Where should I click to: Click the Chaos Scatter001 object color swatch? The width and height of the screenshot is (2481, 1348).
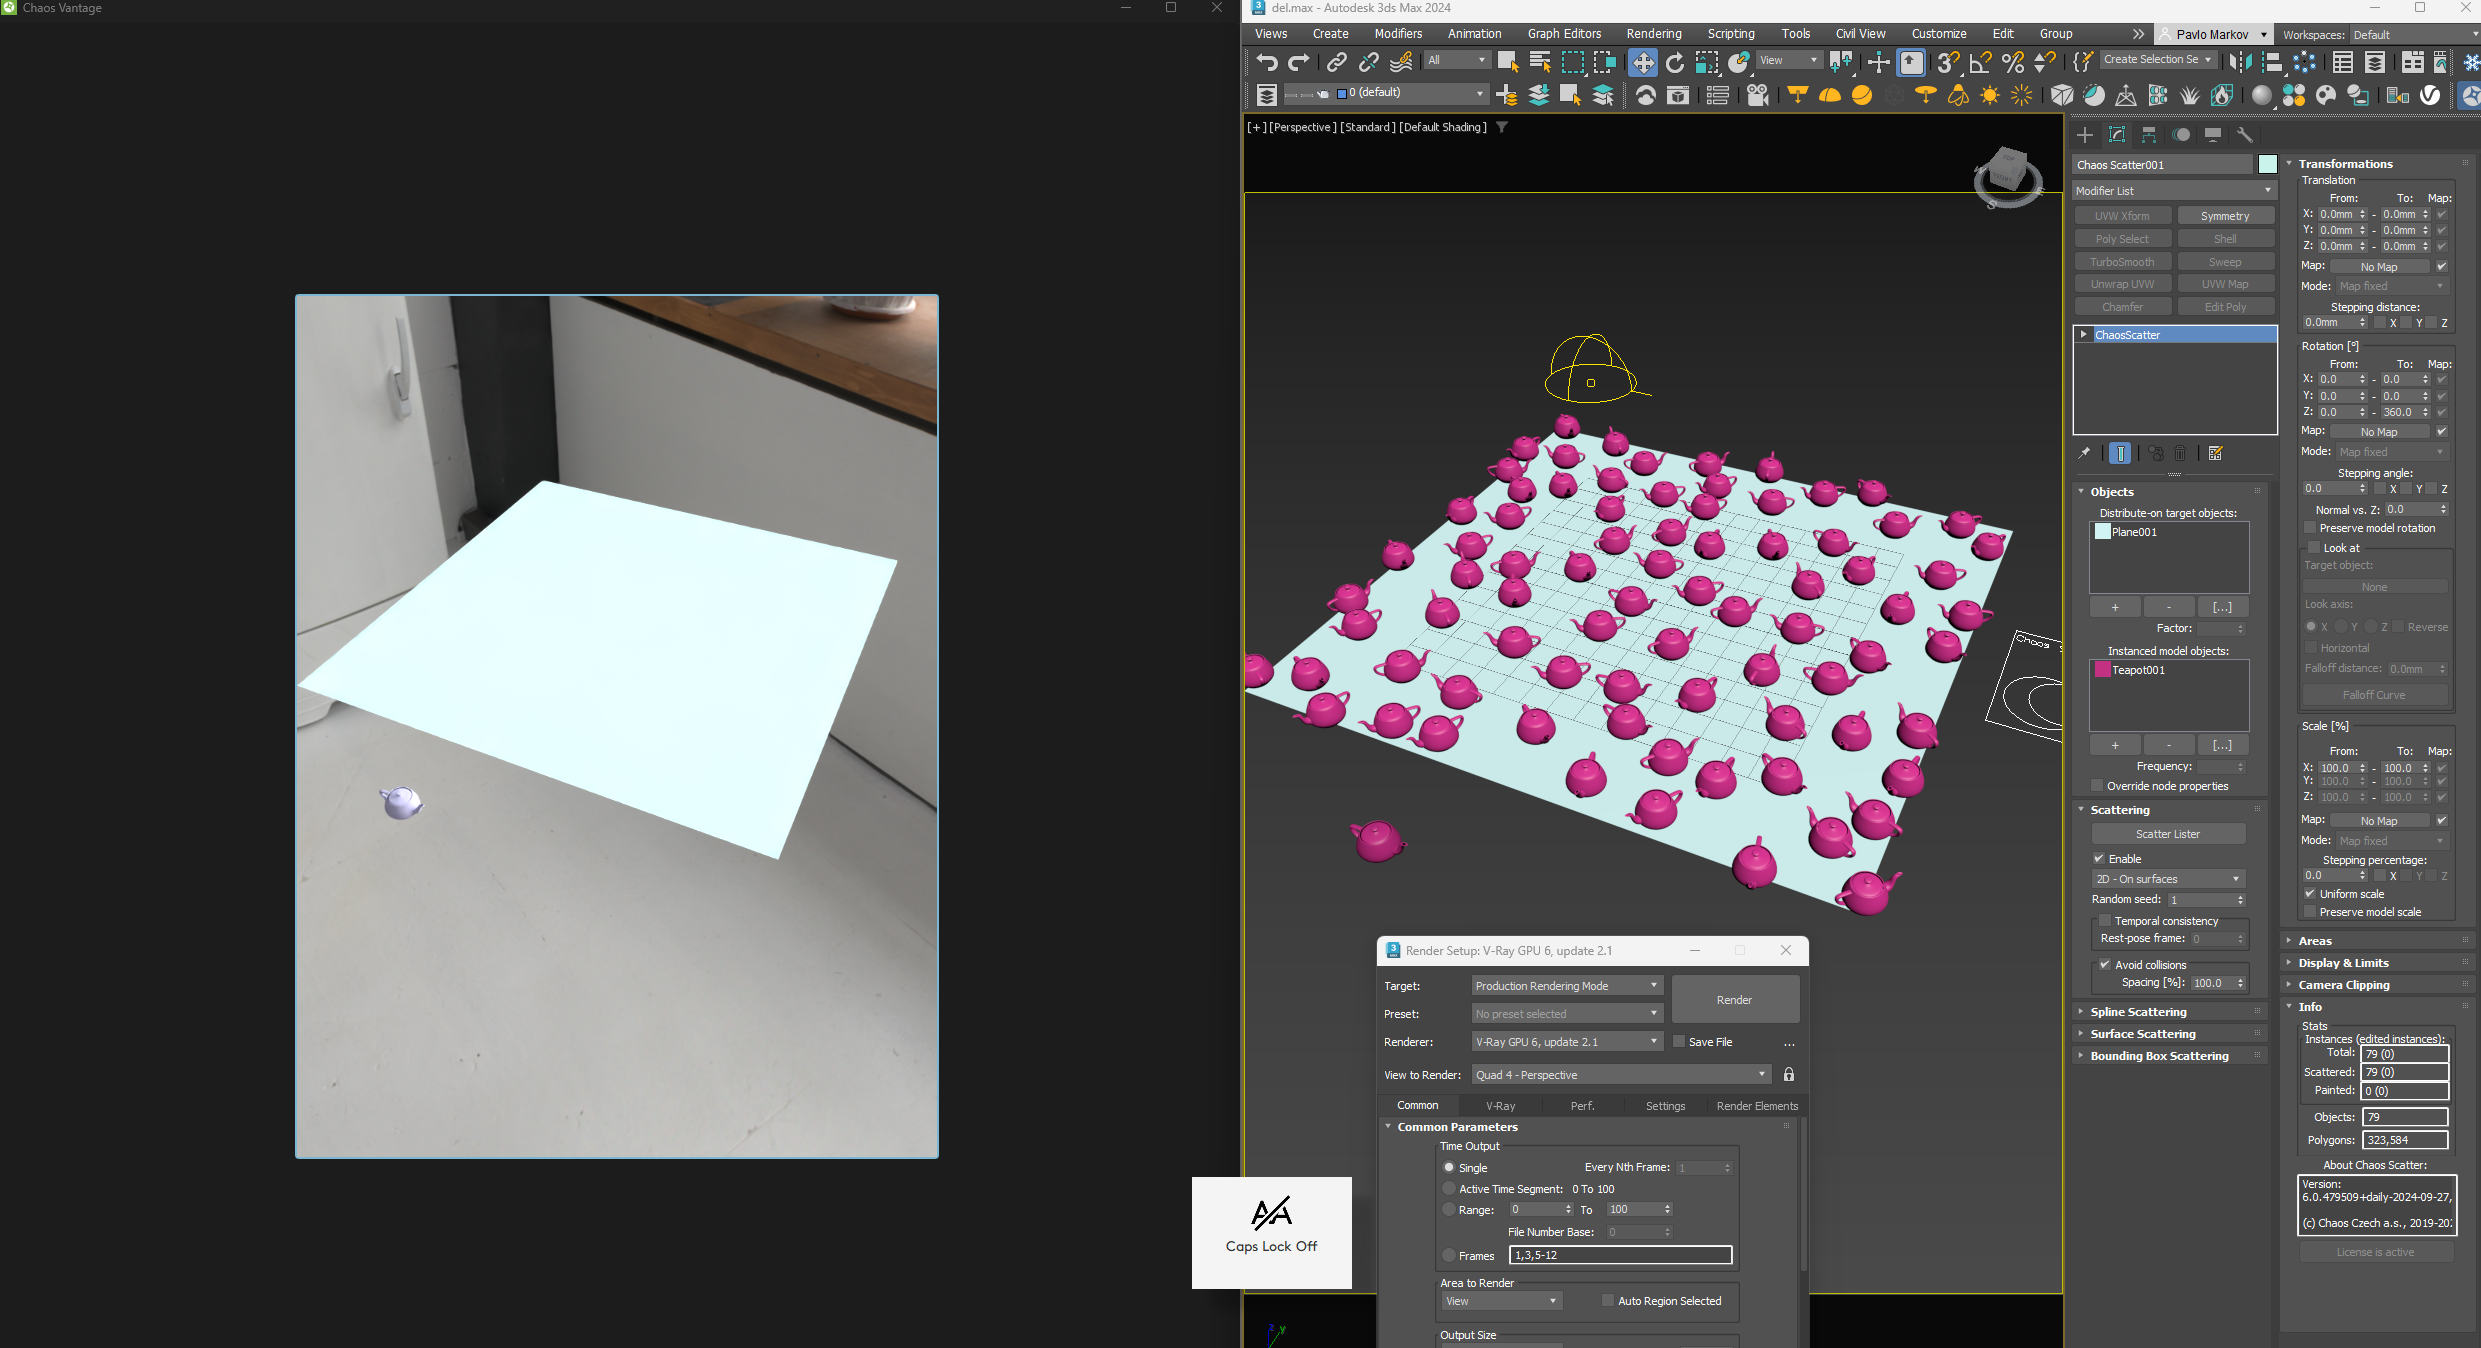(2267, 165)
